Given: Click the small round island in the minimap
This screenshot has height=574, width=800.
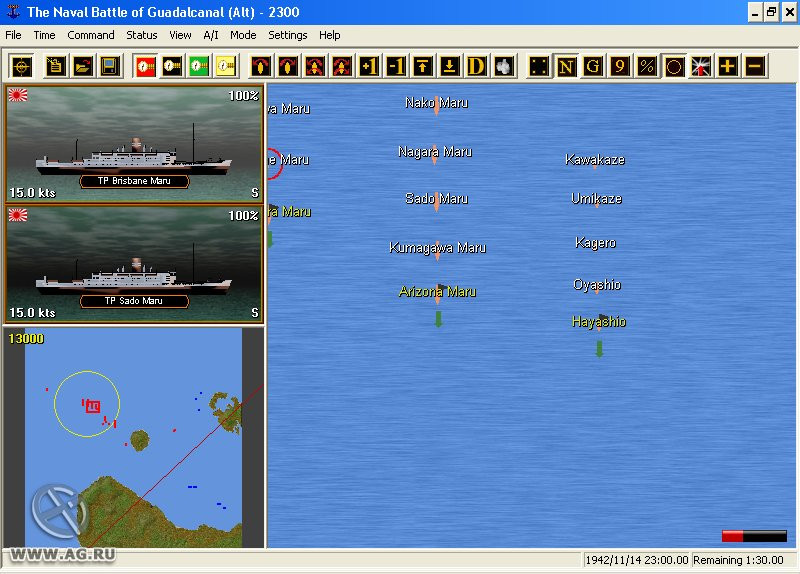Looking at the screenshot, I should [139, 440].
